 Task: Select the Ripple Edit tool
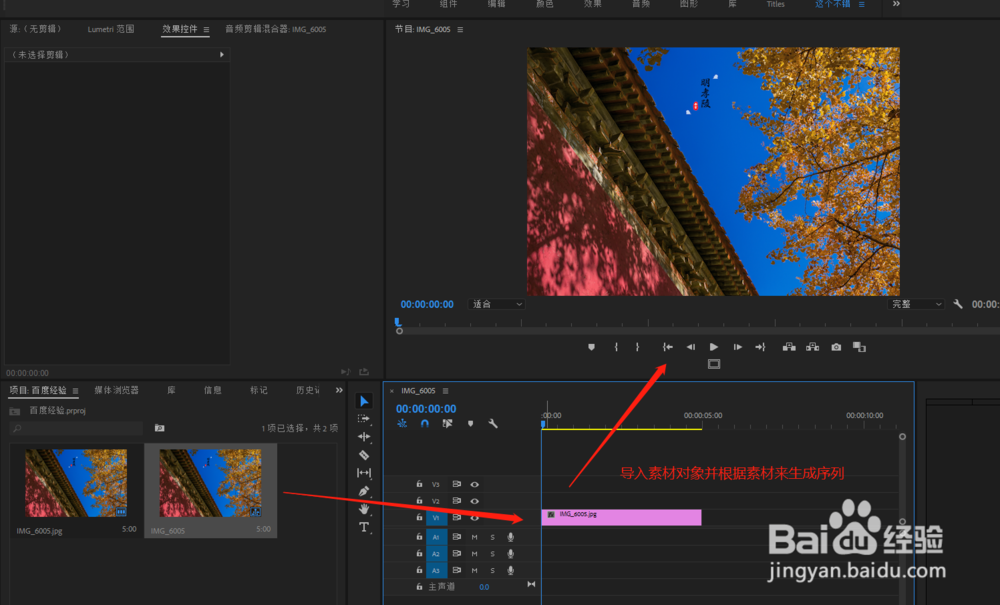[364, 437]
